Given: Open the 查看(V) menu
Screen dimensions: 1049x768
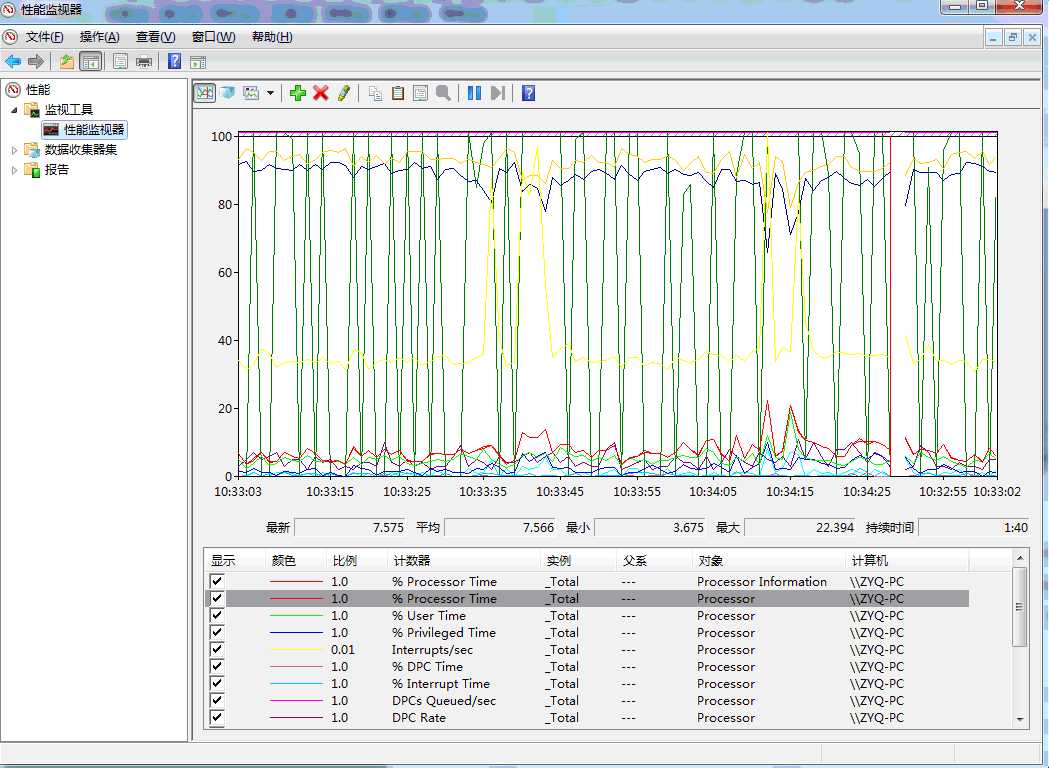Looking at the screenshot, I should click(155, 37).
